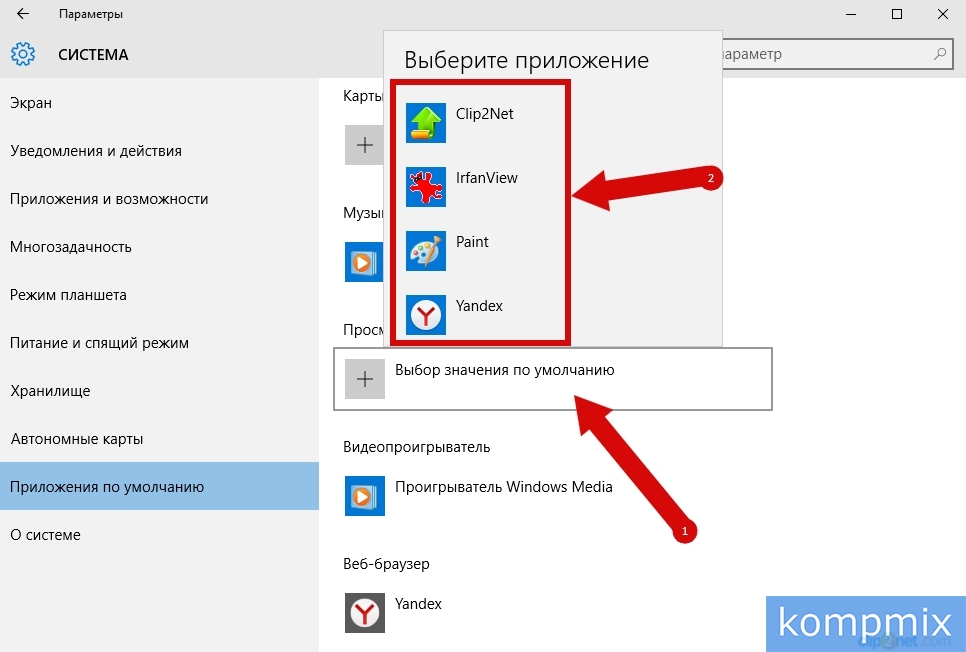The width and height of the screenshot is (966, 652).
Task: Click the plus icon next to Выбор значения по умолчанию
Action: (365, 379)
